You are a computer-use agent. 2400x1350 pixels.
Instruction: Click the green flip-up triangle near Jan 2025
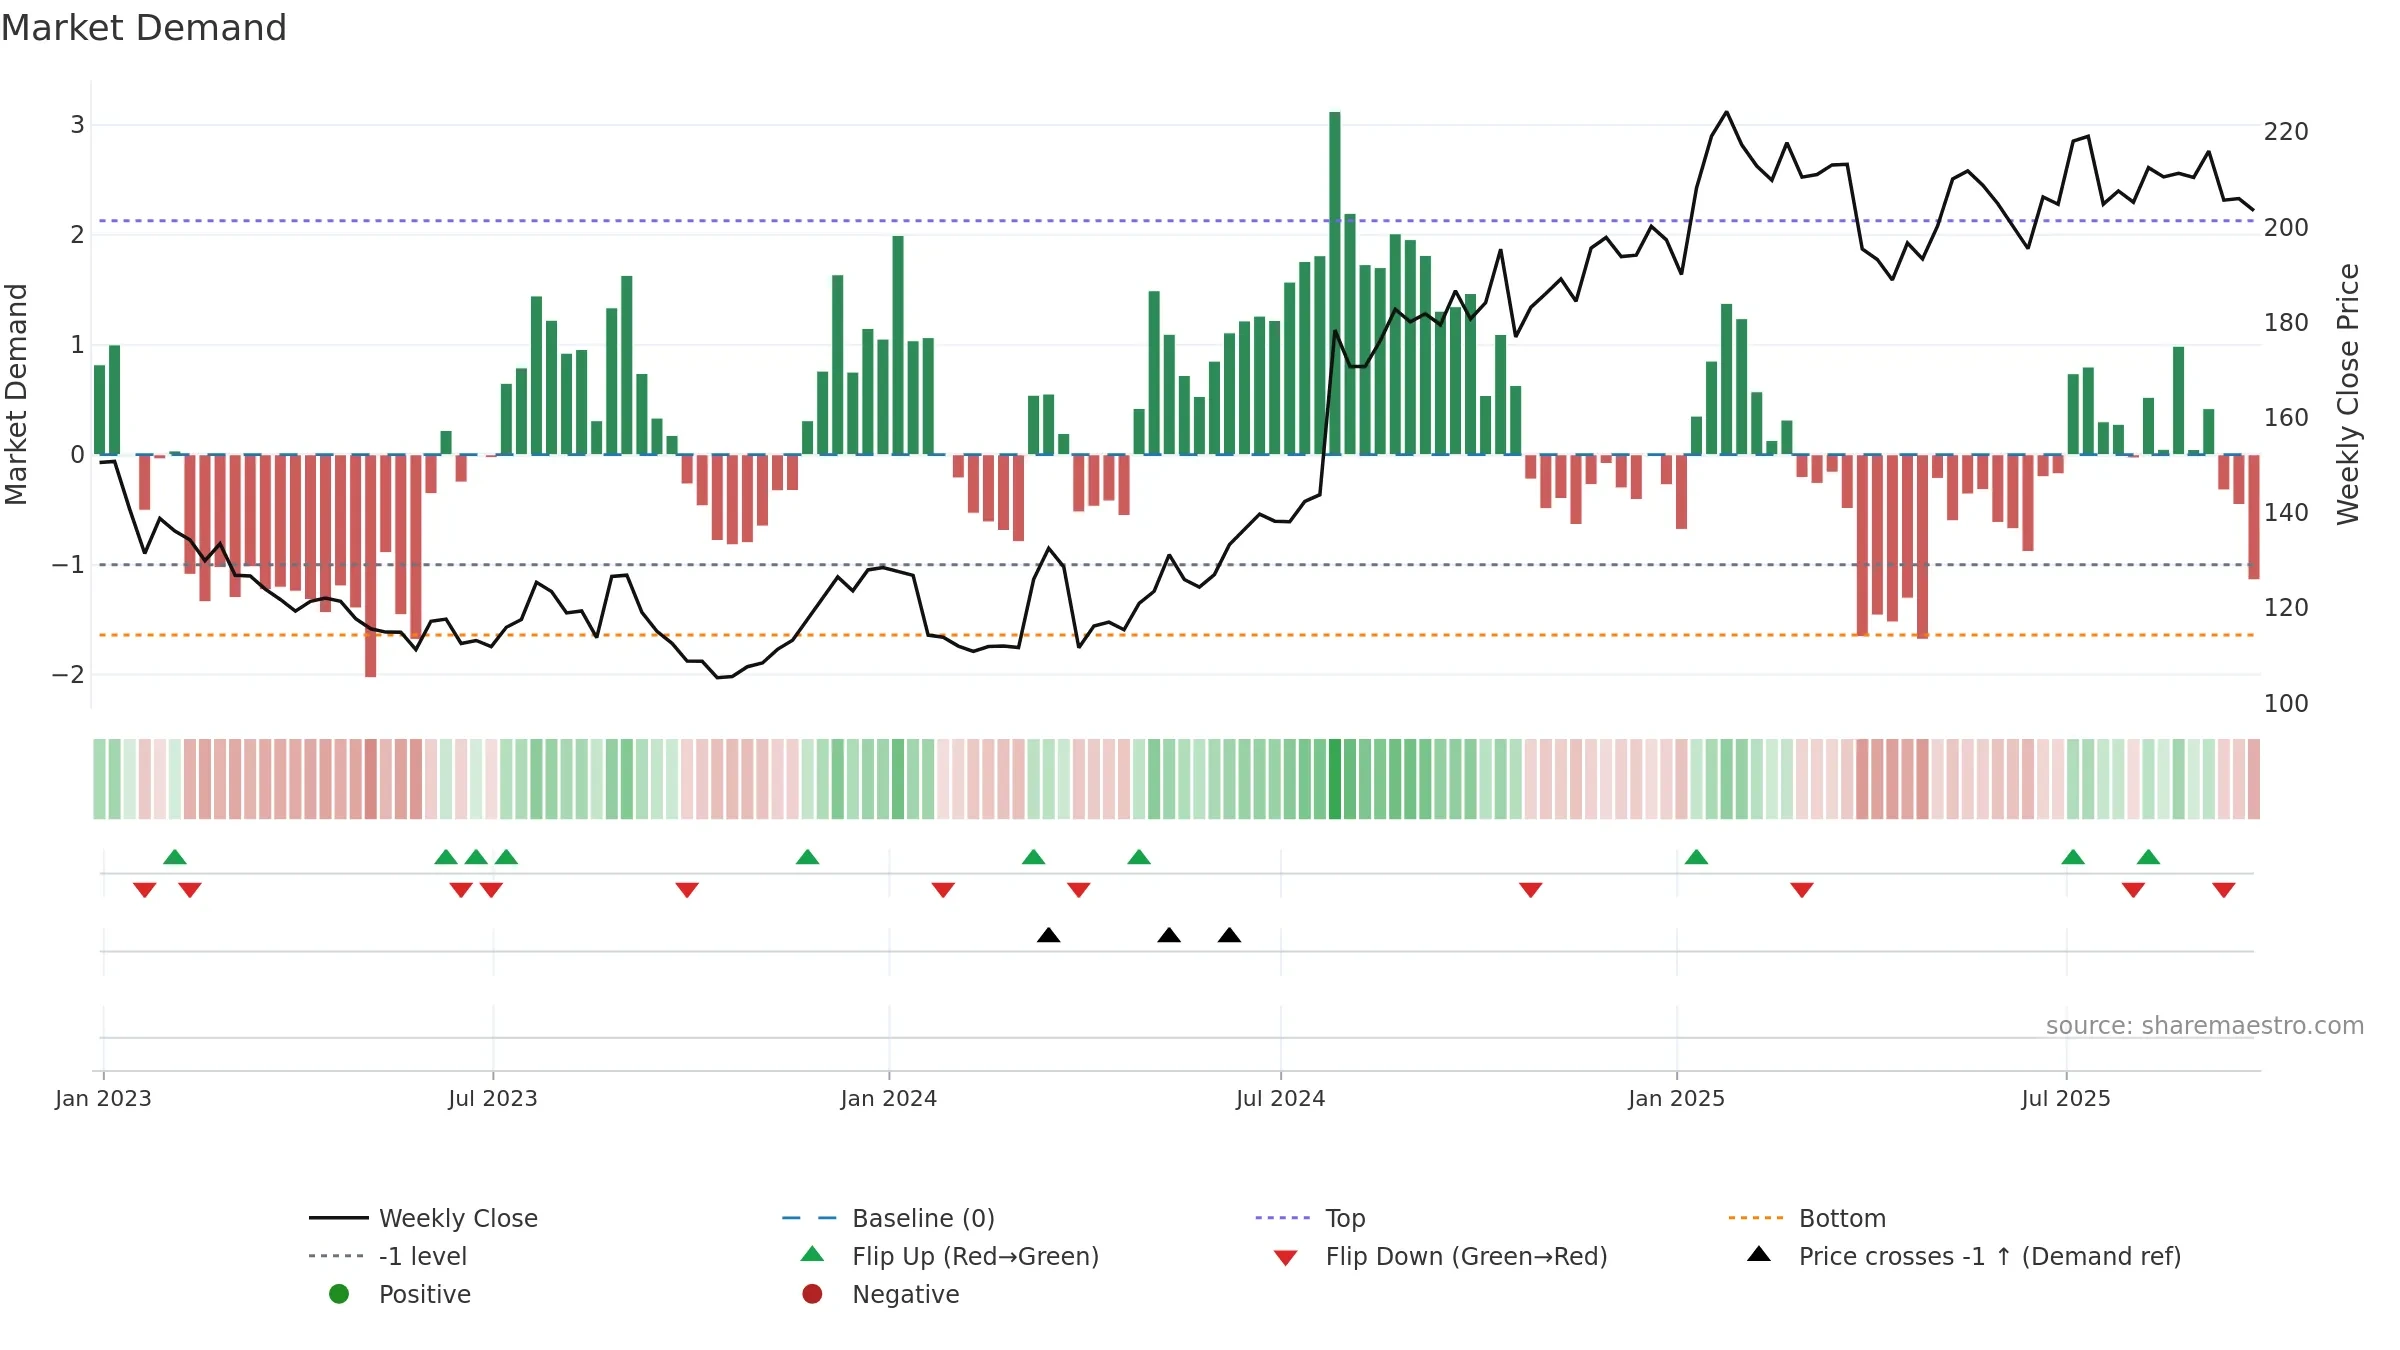coord(1696,857)
